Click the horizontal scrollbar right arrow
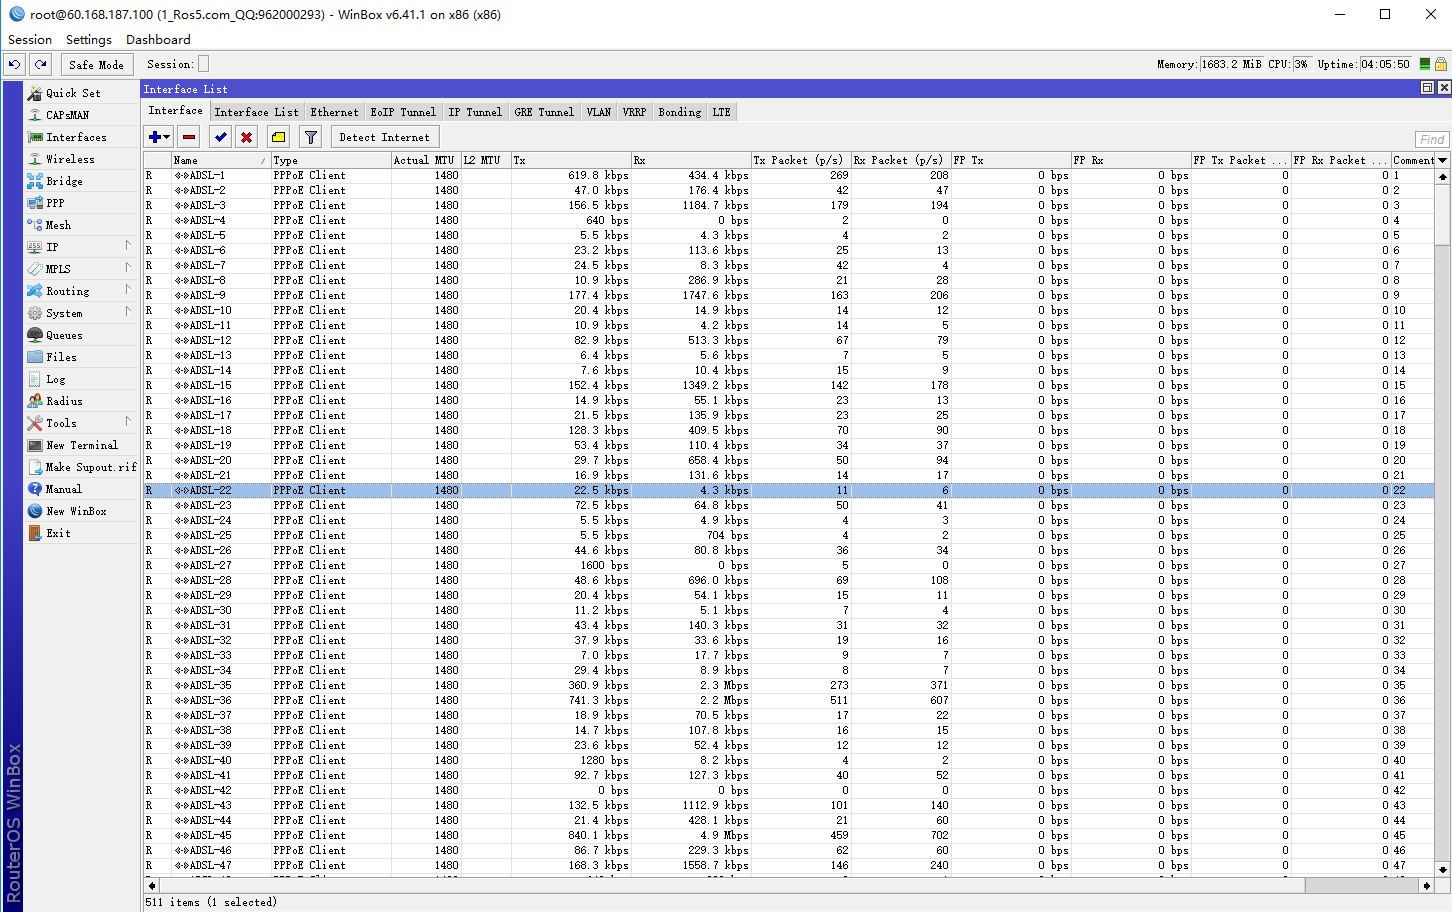The width and height of the screenshot is (1452, 912). [1427, 886]
